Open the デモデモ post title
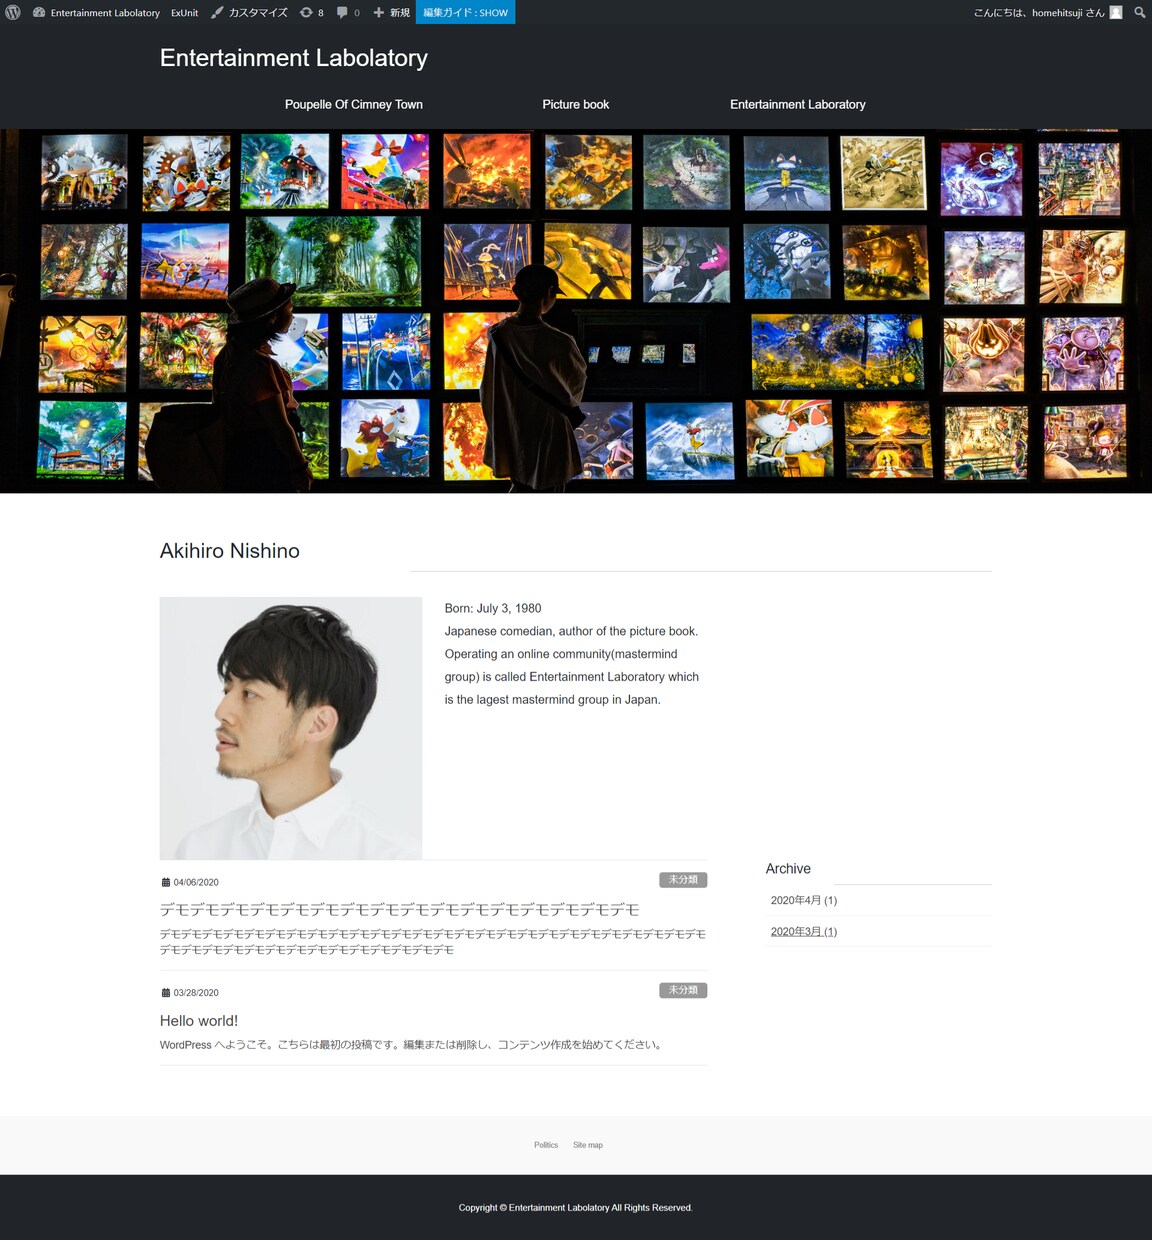The image size is (1152, 1240). tap(400, 909)
